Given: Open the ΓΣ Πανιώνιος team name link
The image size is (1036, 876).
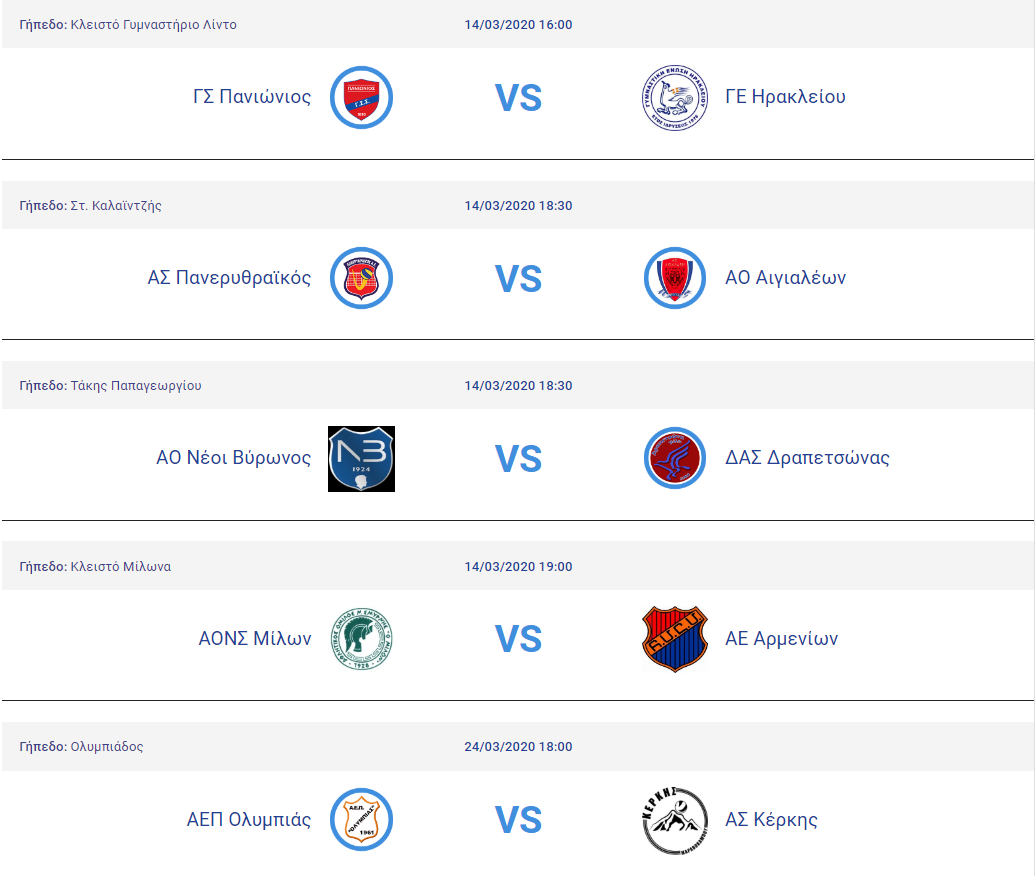Looking at the screenshot, I should coord(252,97).
